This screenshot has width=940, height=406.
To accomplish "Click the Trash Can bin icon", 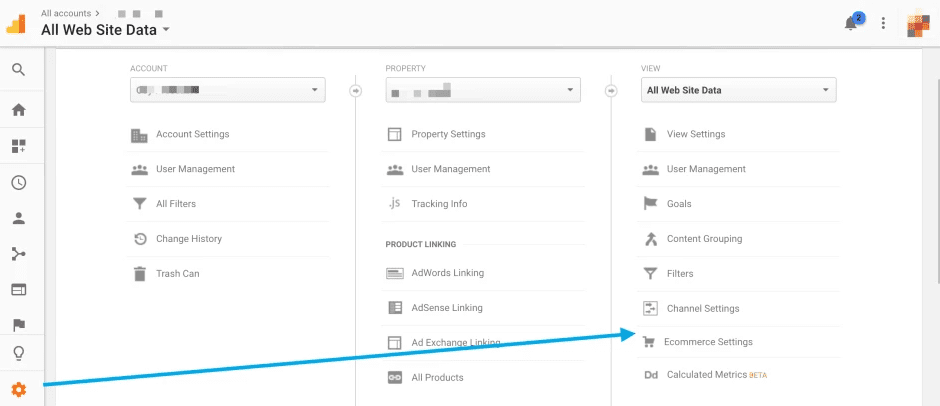I will pos(140,274).
